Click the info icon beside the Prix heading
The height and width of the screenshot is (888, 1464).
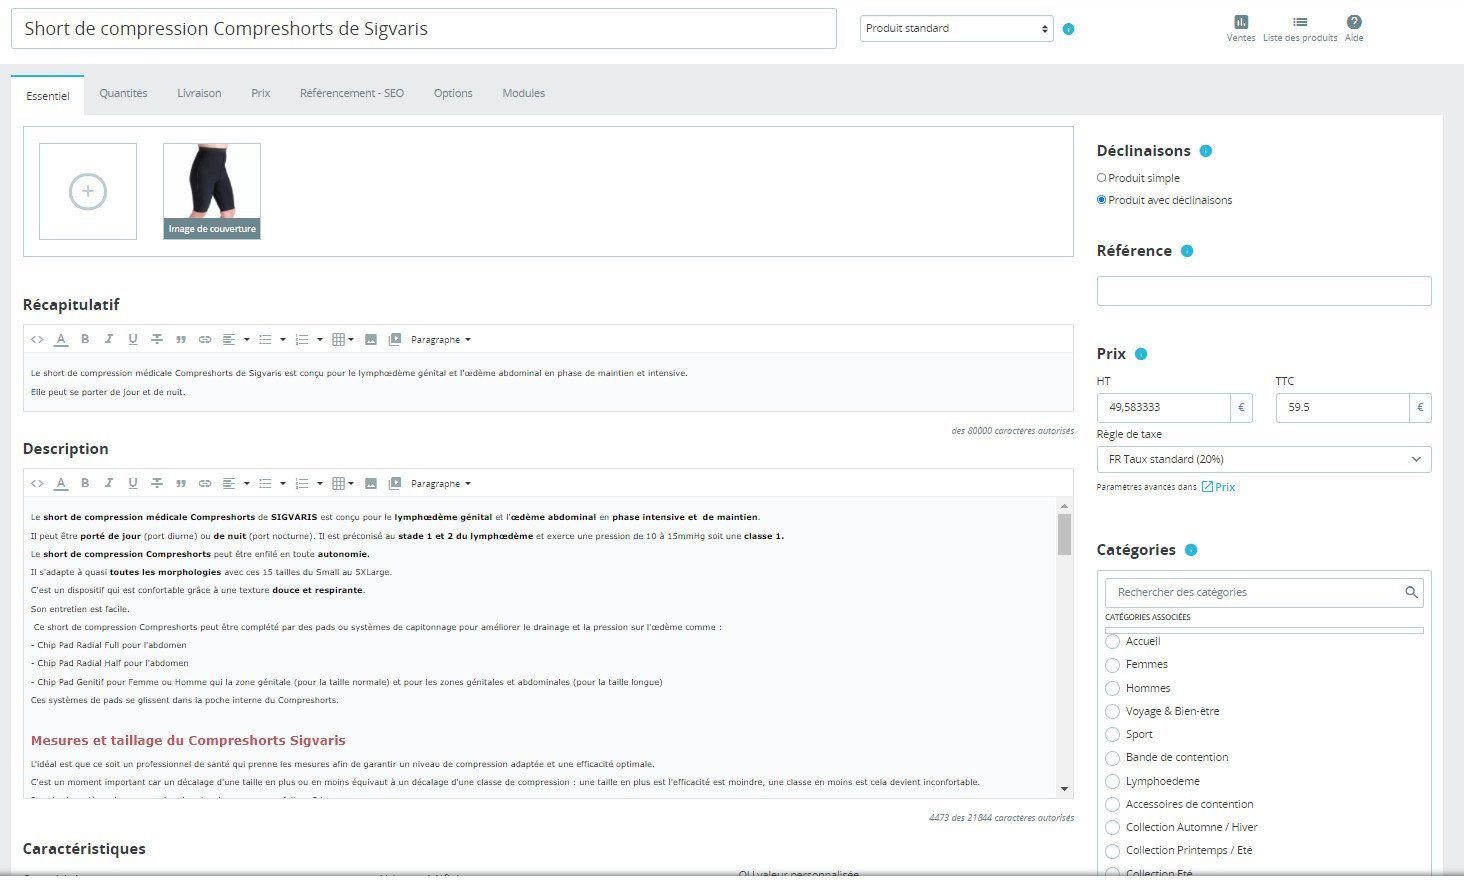1141,354
